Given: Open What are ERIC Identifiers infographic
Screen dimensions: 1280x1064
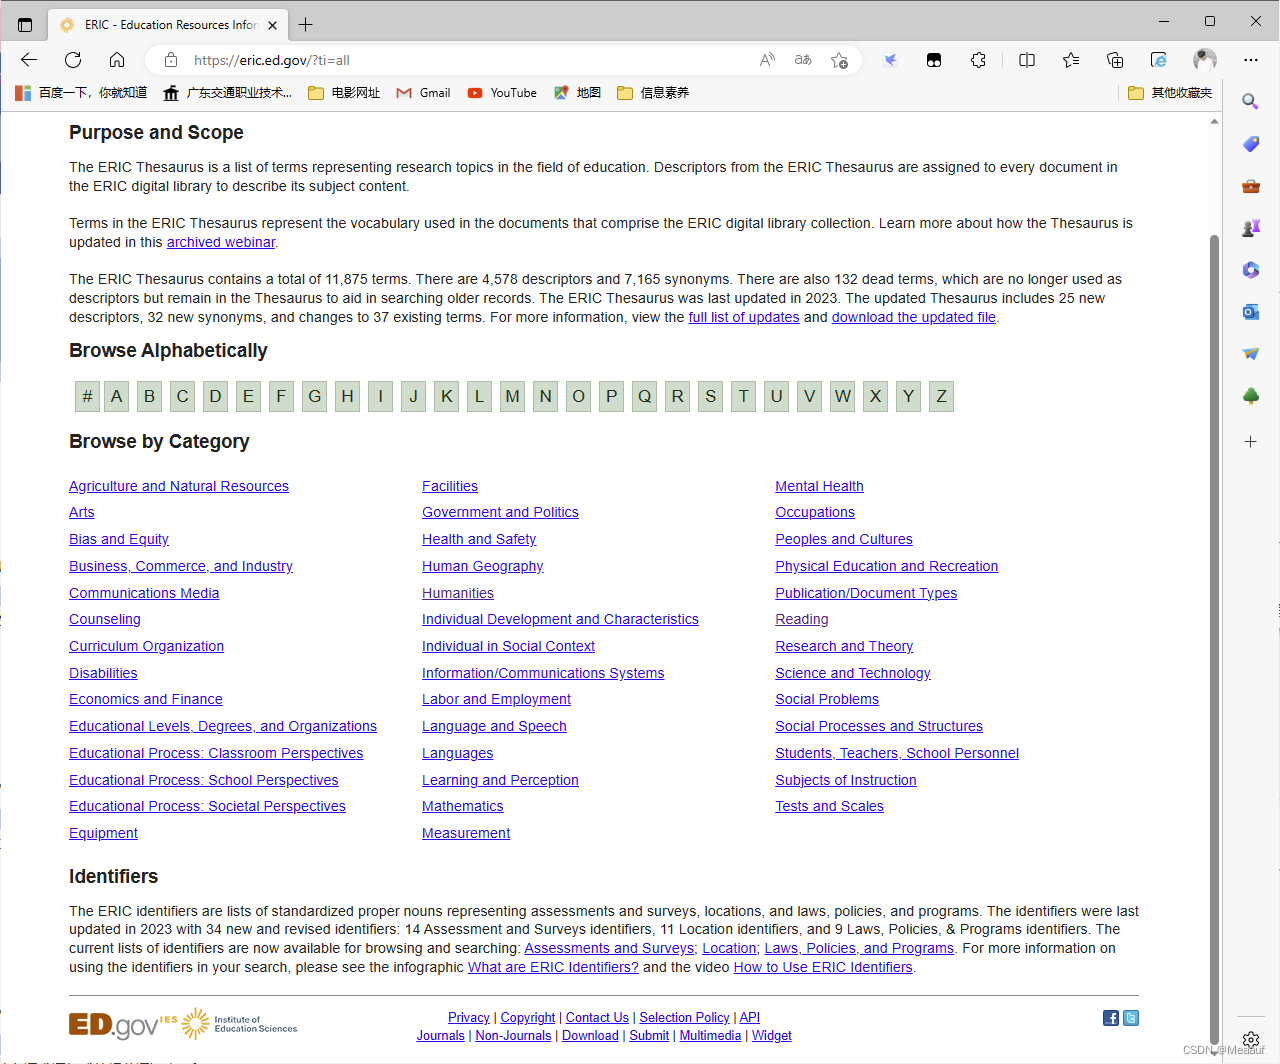Looking at the screenshot, I should point(553,967).
